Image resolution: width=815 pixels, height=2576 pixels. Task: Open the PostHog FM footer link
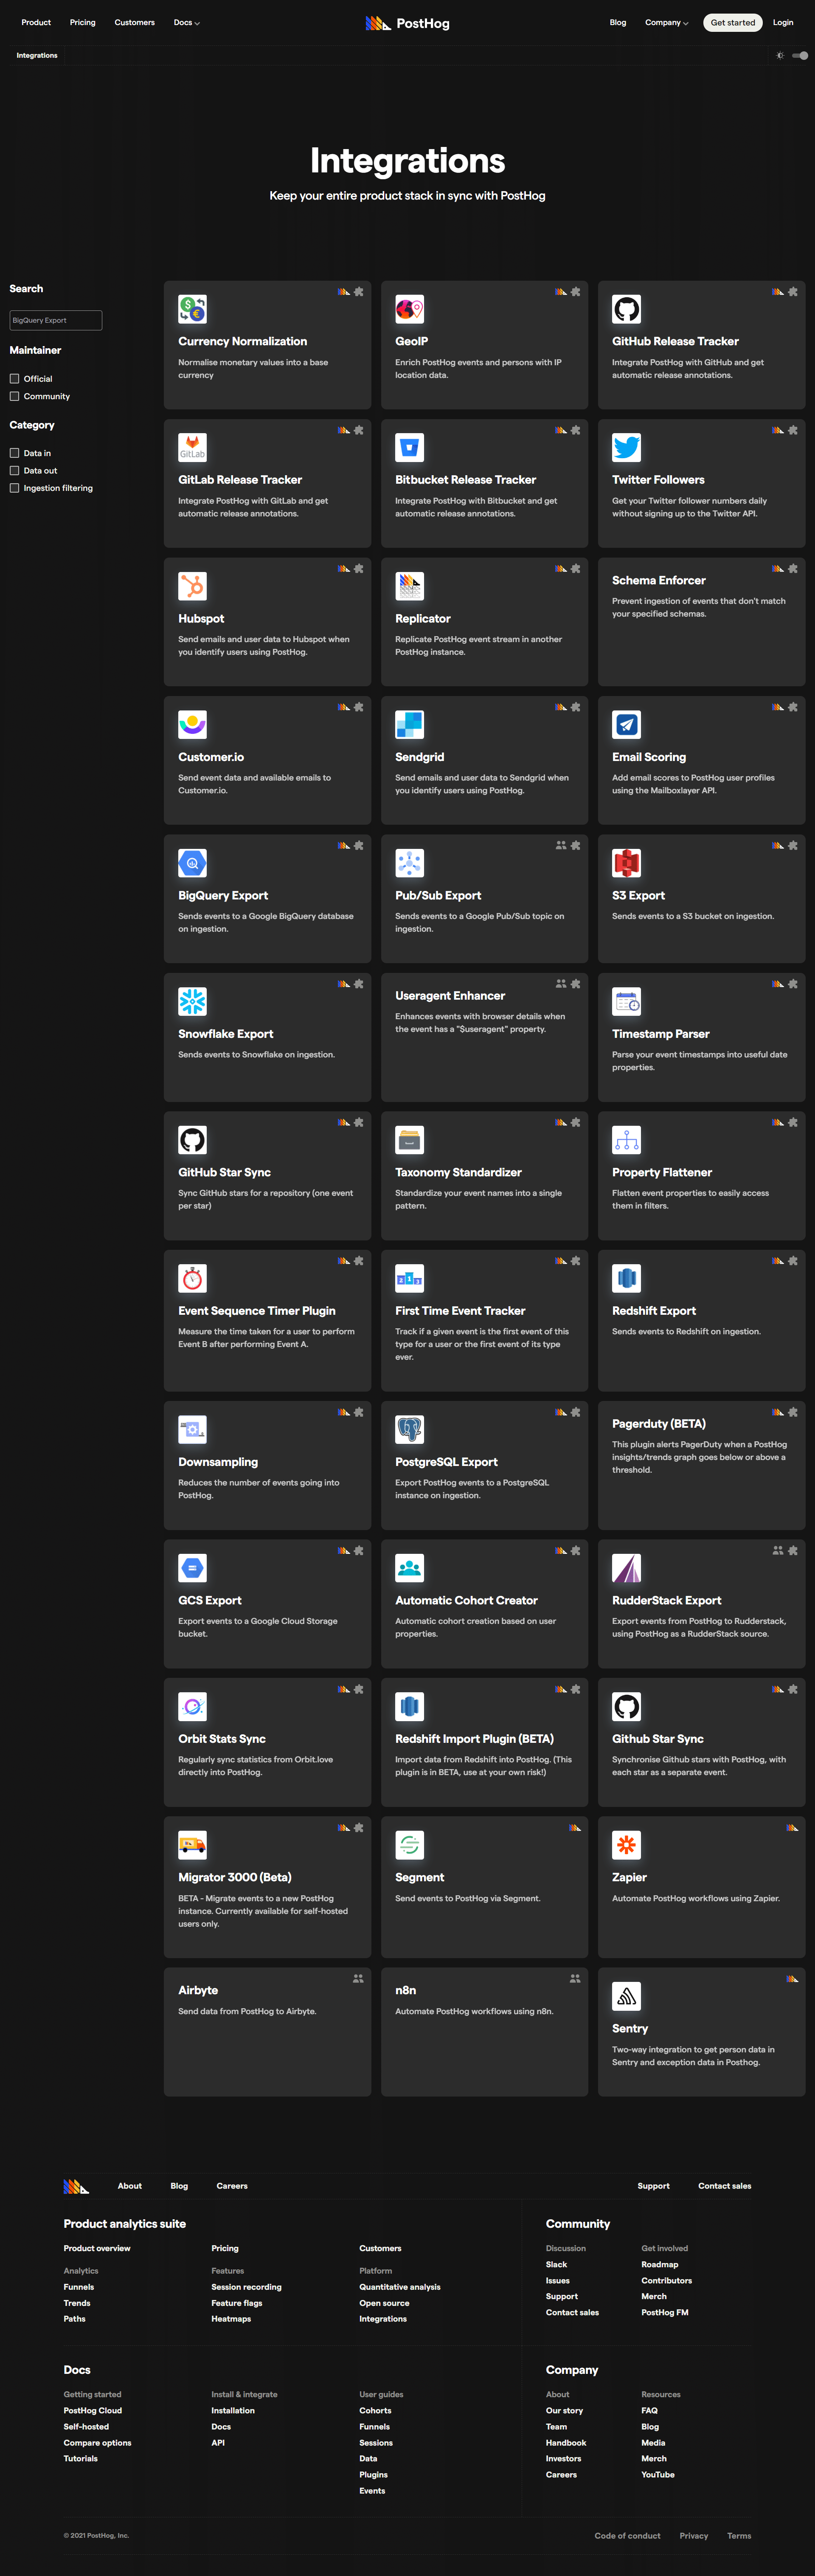coord(665,2312)
